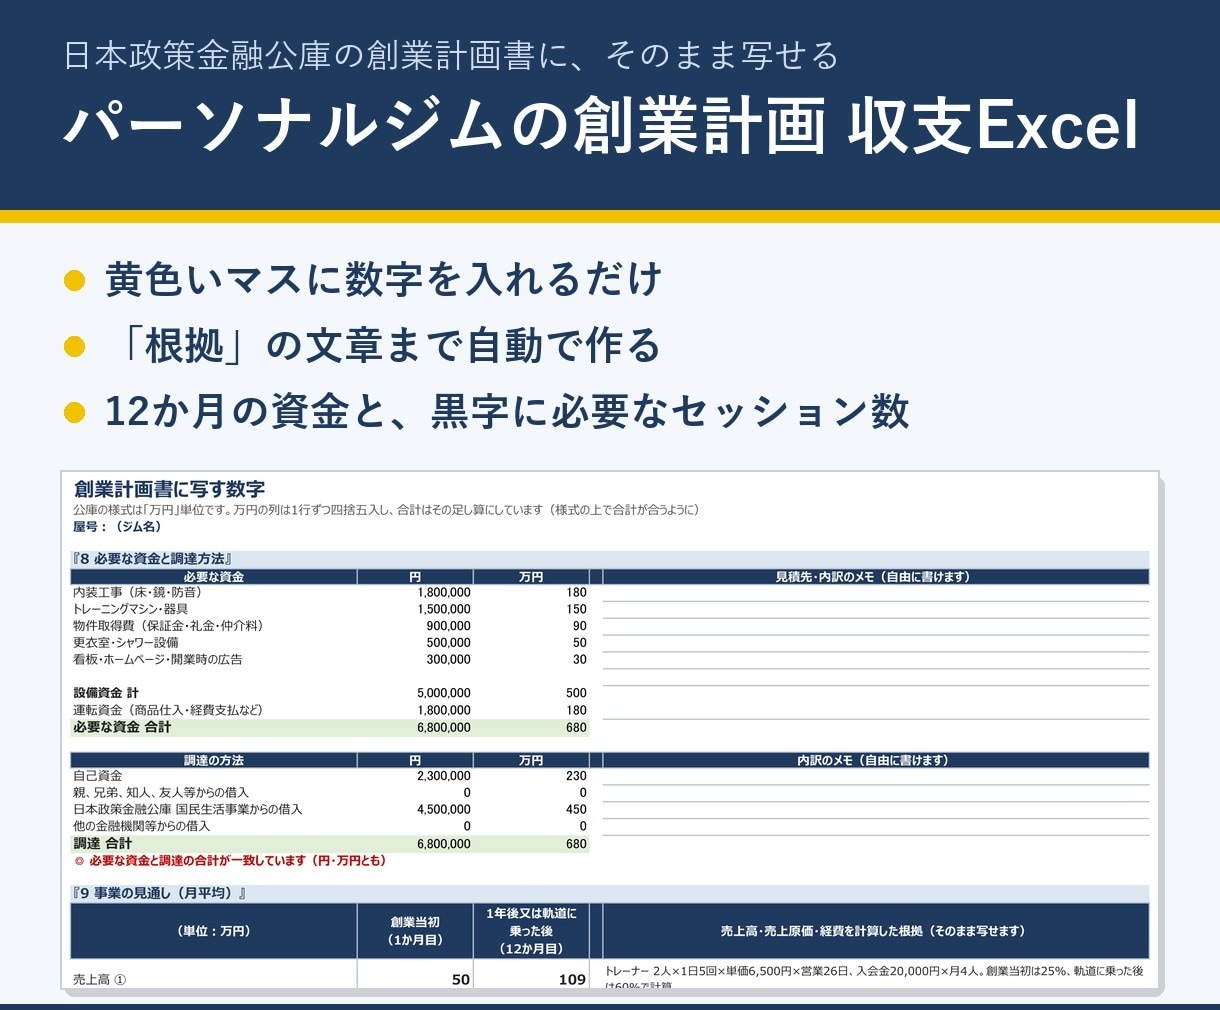Select header 内訳のメモ（自由に書けます）
Image resolution: width=1220 pixels, height=1010 pixels.
(x=876, y=761)
